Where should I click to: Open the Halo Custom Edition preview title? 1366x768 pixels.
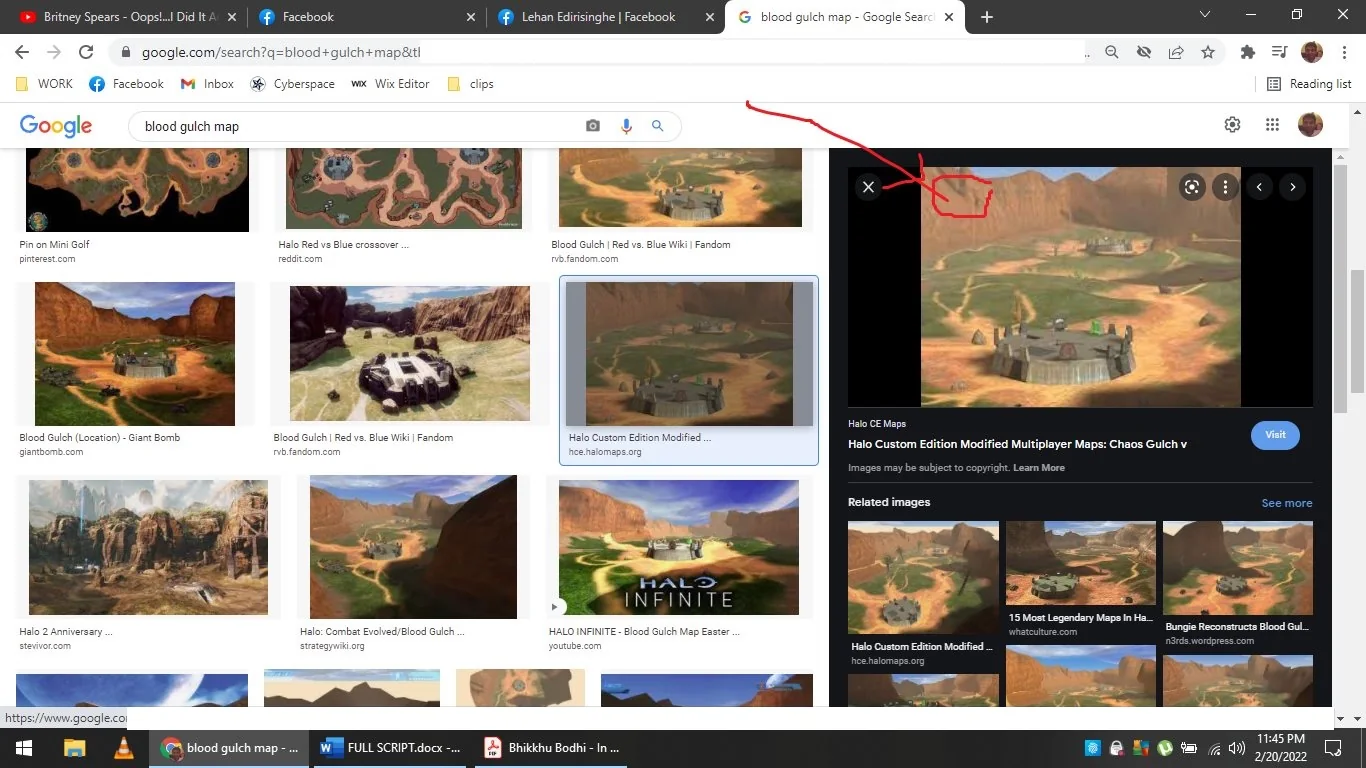[x=1017, y=444]
